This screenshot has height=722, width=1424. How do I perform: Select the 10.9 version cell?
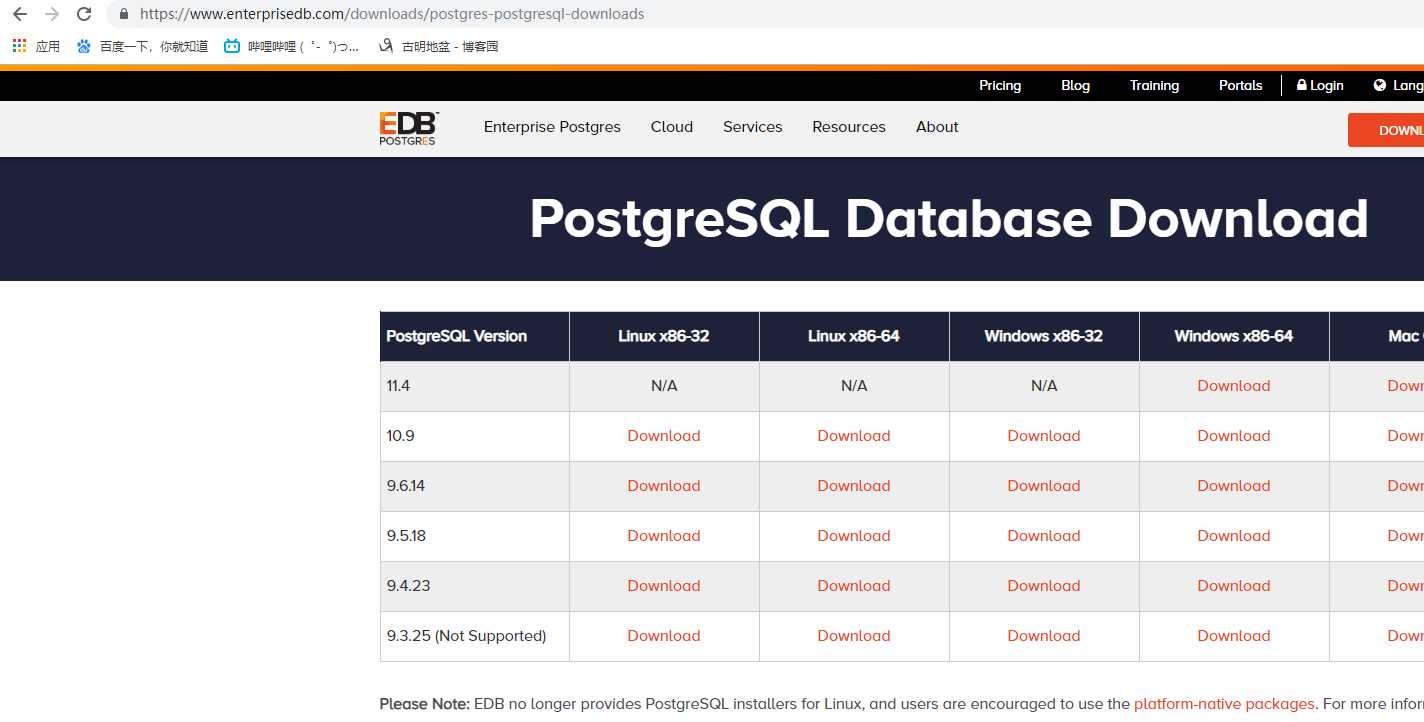coord(475,436)
